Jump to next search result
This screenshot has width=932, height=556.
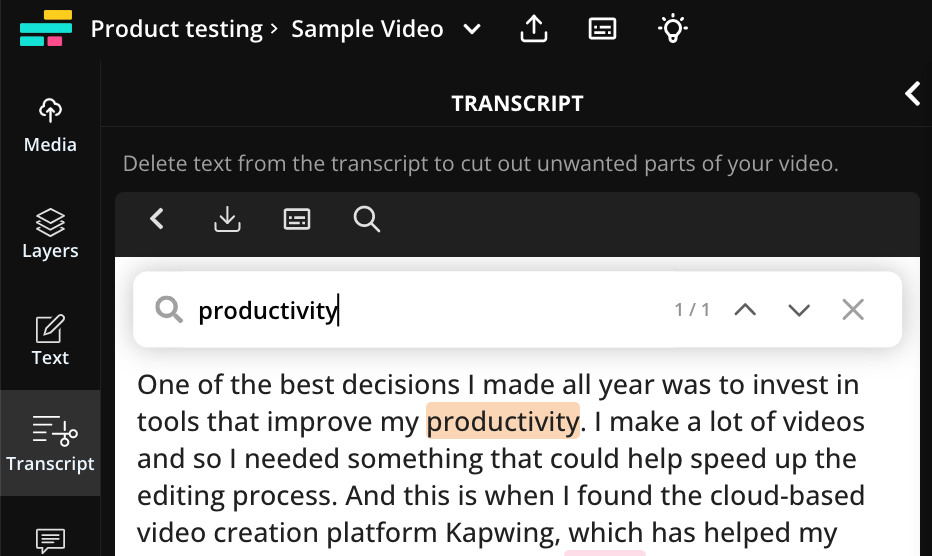[798, 310]
